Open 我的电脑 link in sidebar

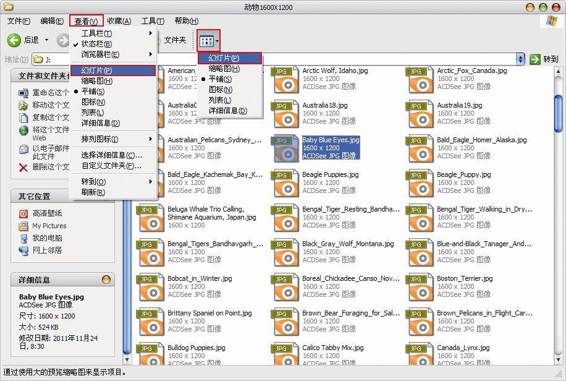coord(47,238)
